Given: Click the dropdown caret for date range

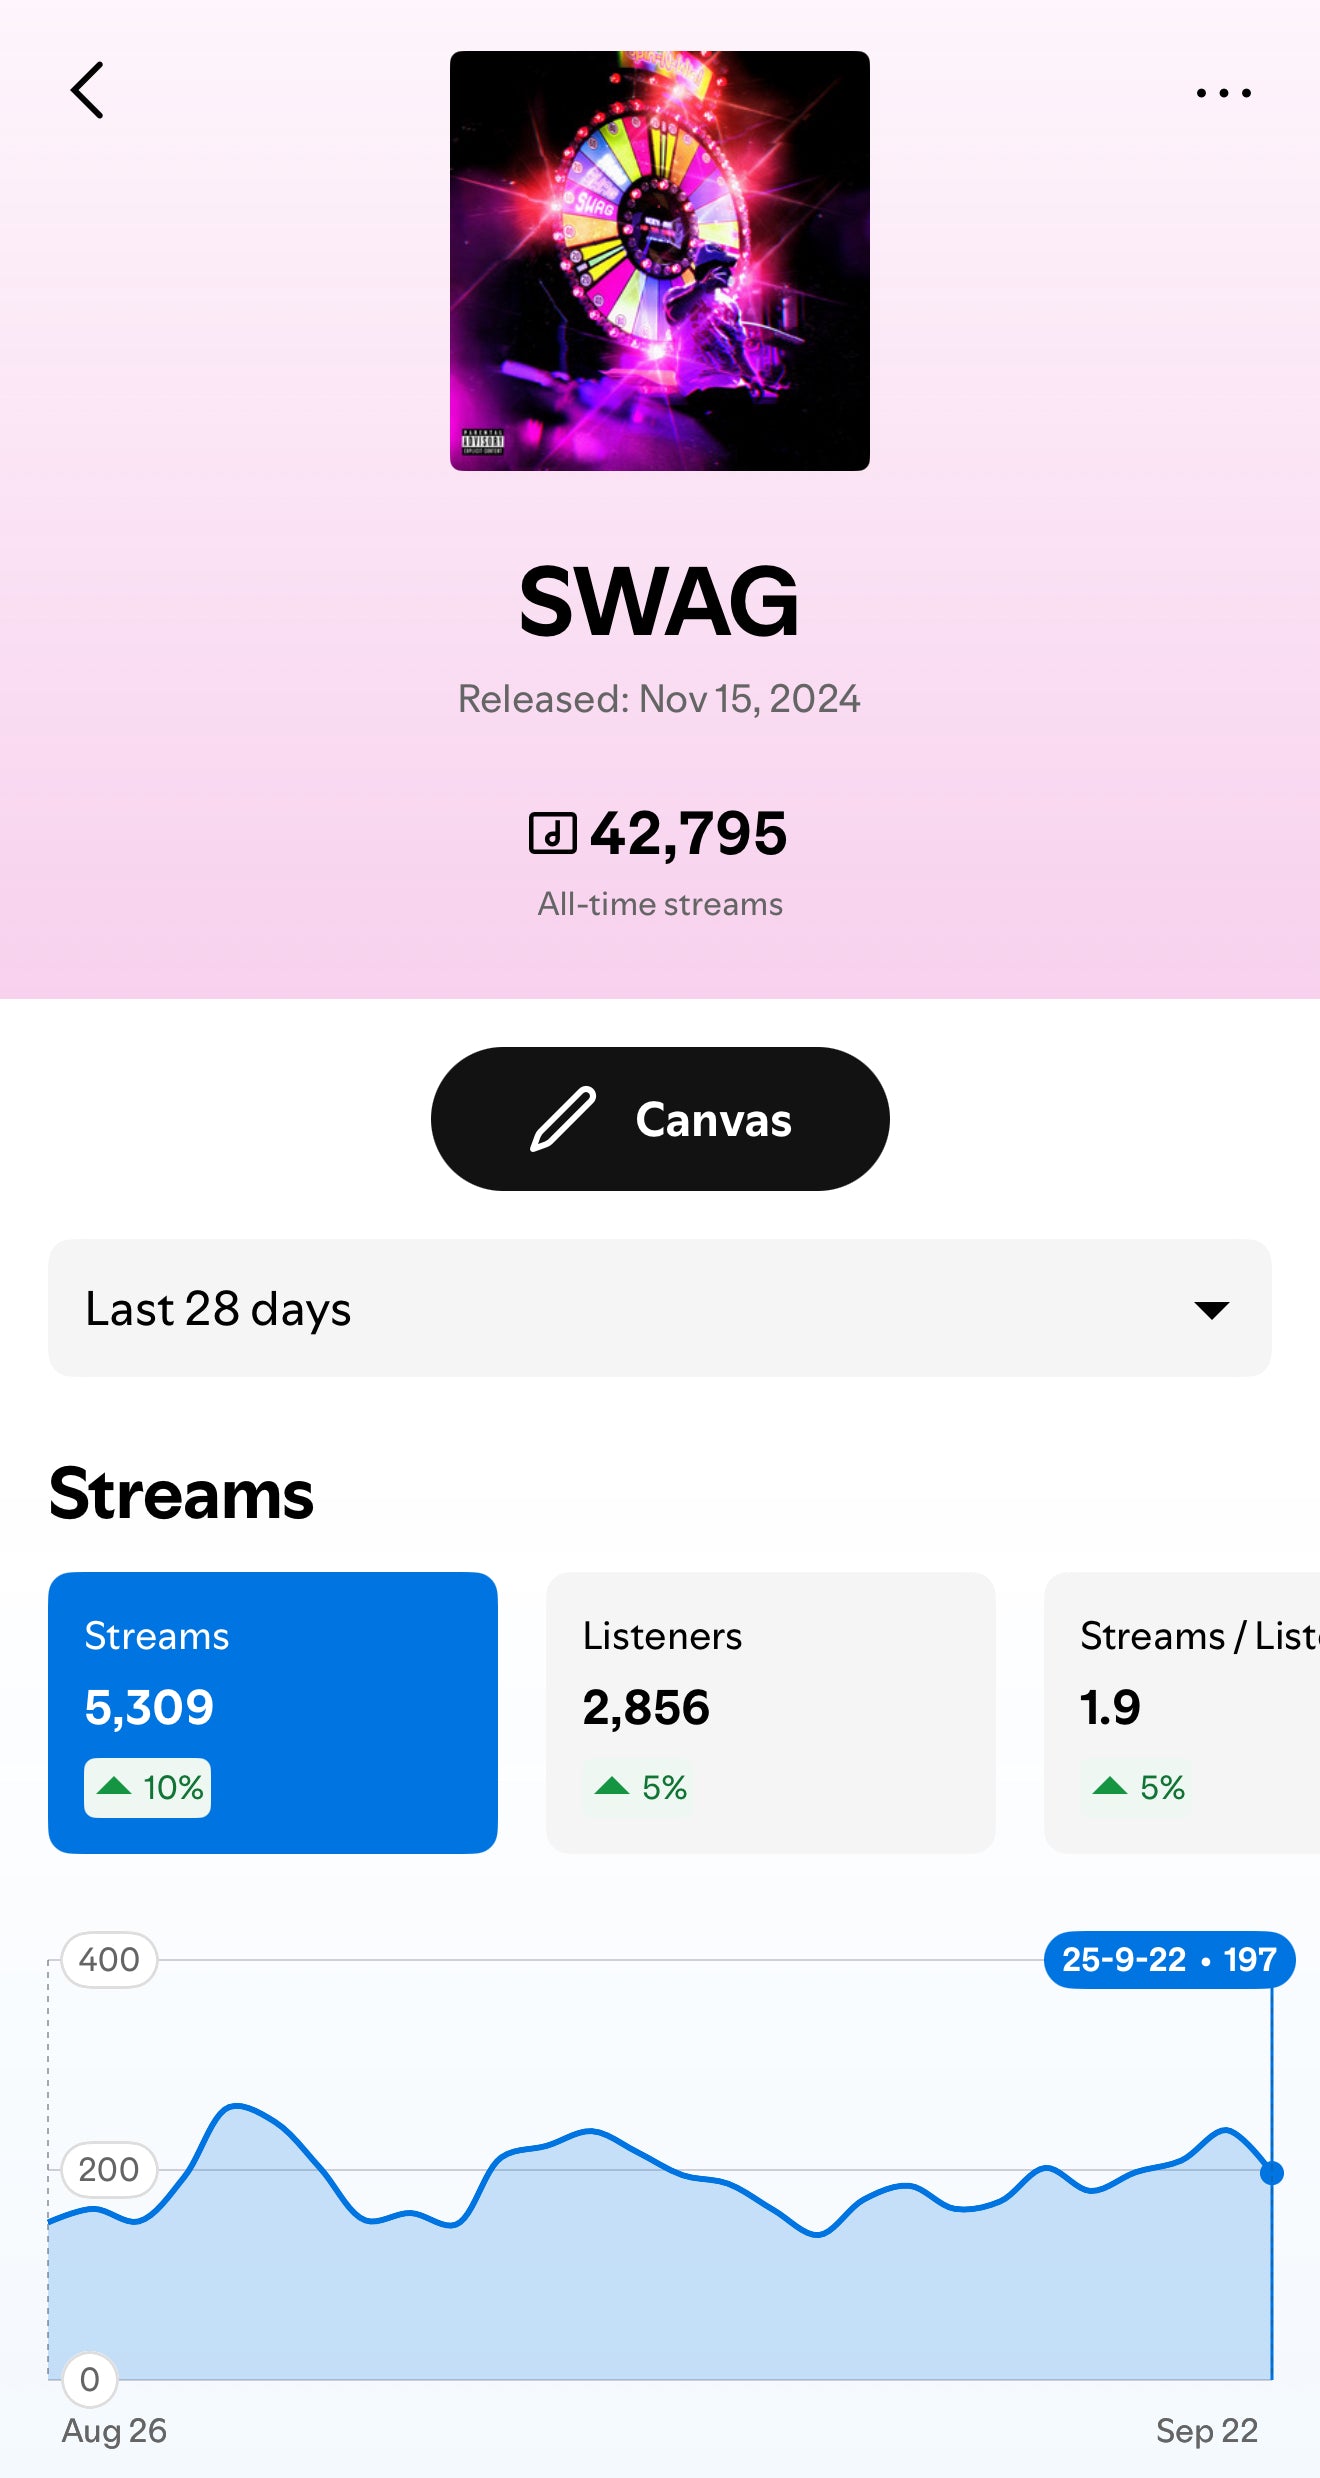Looking at the screenshot, I should 1211,1310.
